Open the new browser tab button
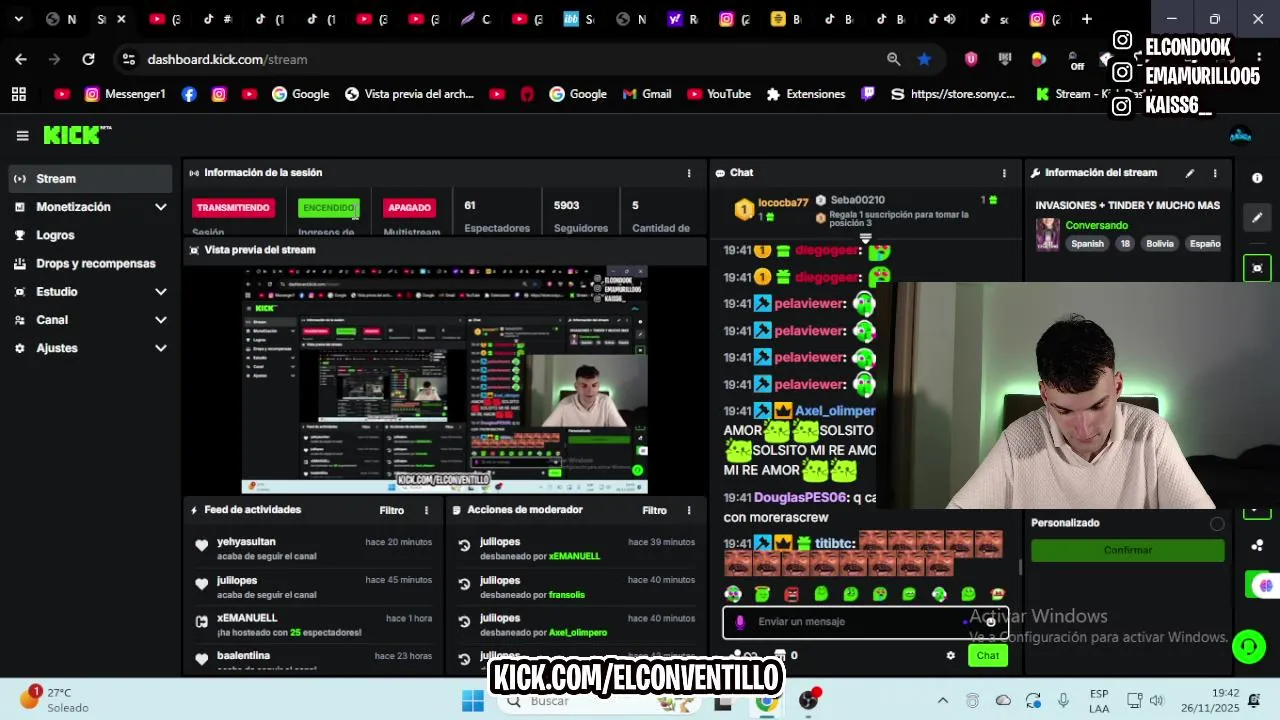Image resolution: width=1280 pixels, height=720 pixels. pyautogui.click(x=1086, y=19)
